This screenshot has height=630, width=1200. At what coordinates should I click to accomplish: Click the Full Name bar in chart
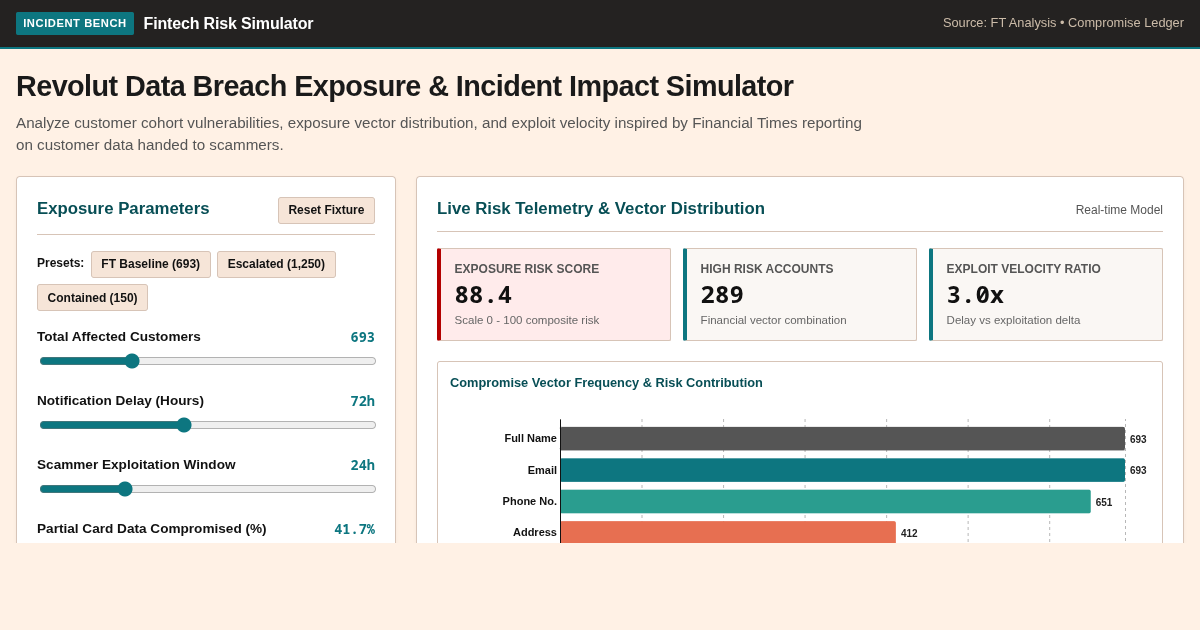(x=843, y=439)
